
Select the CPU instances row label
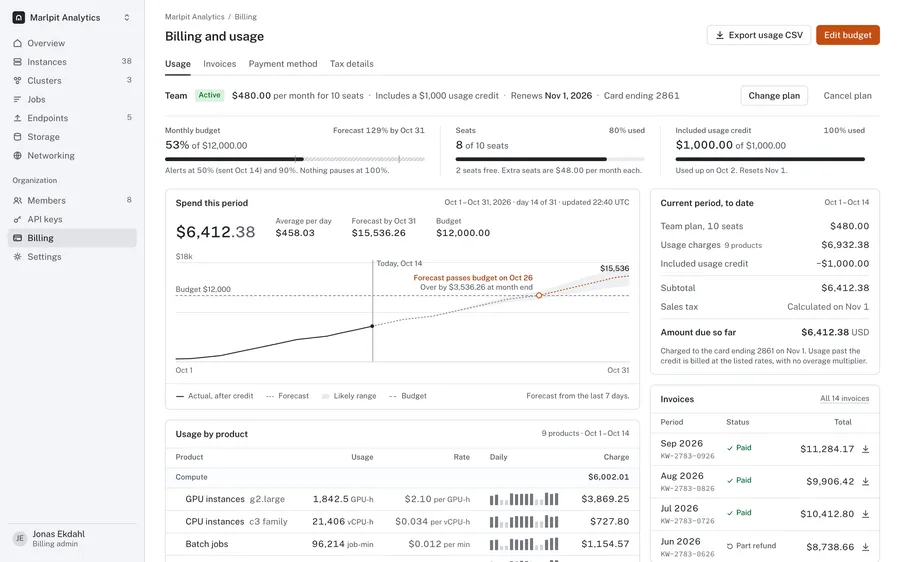(x=215, y=522)
